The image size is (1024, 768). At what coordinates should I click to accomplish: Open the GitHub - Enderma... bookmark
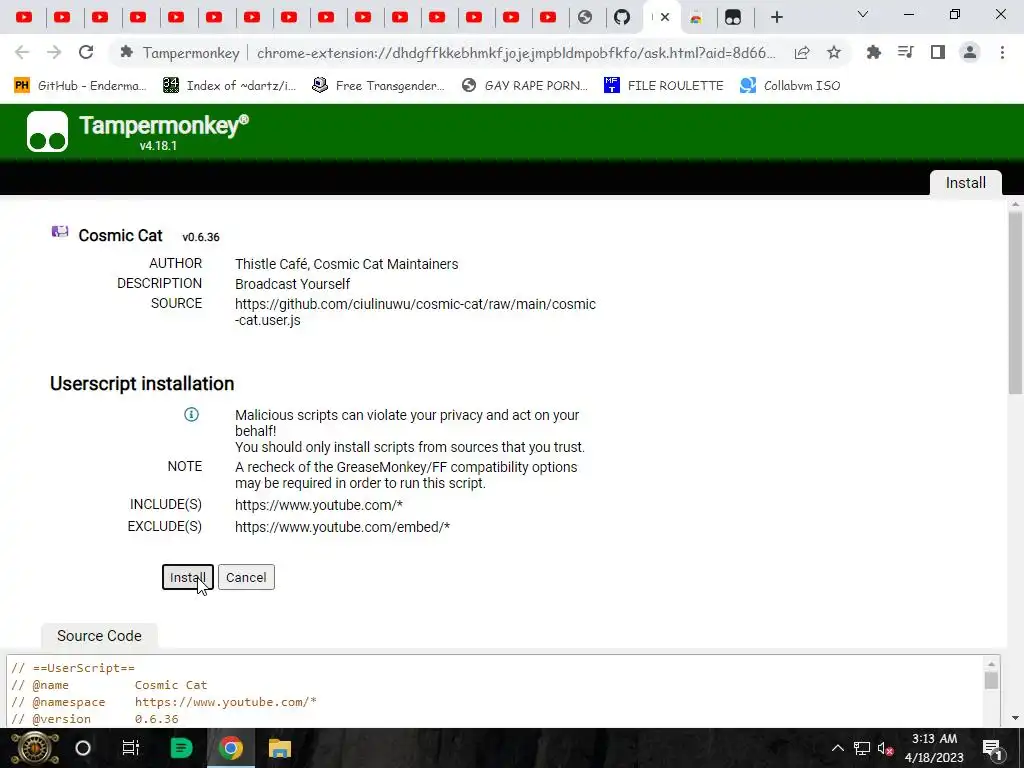[x=80, y=86]
